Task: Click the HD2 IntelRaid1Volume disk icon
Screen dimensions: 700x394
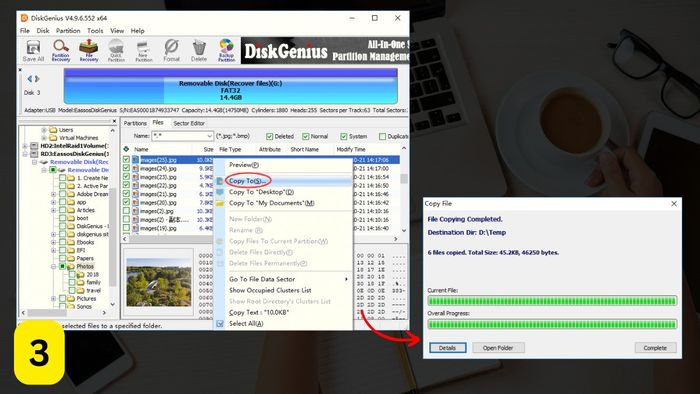Action: [x=34, y=146]
